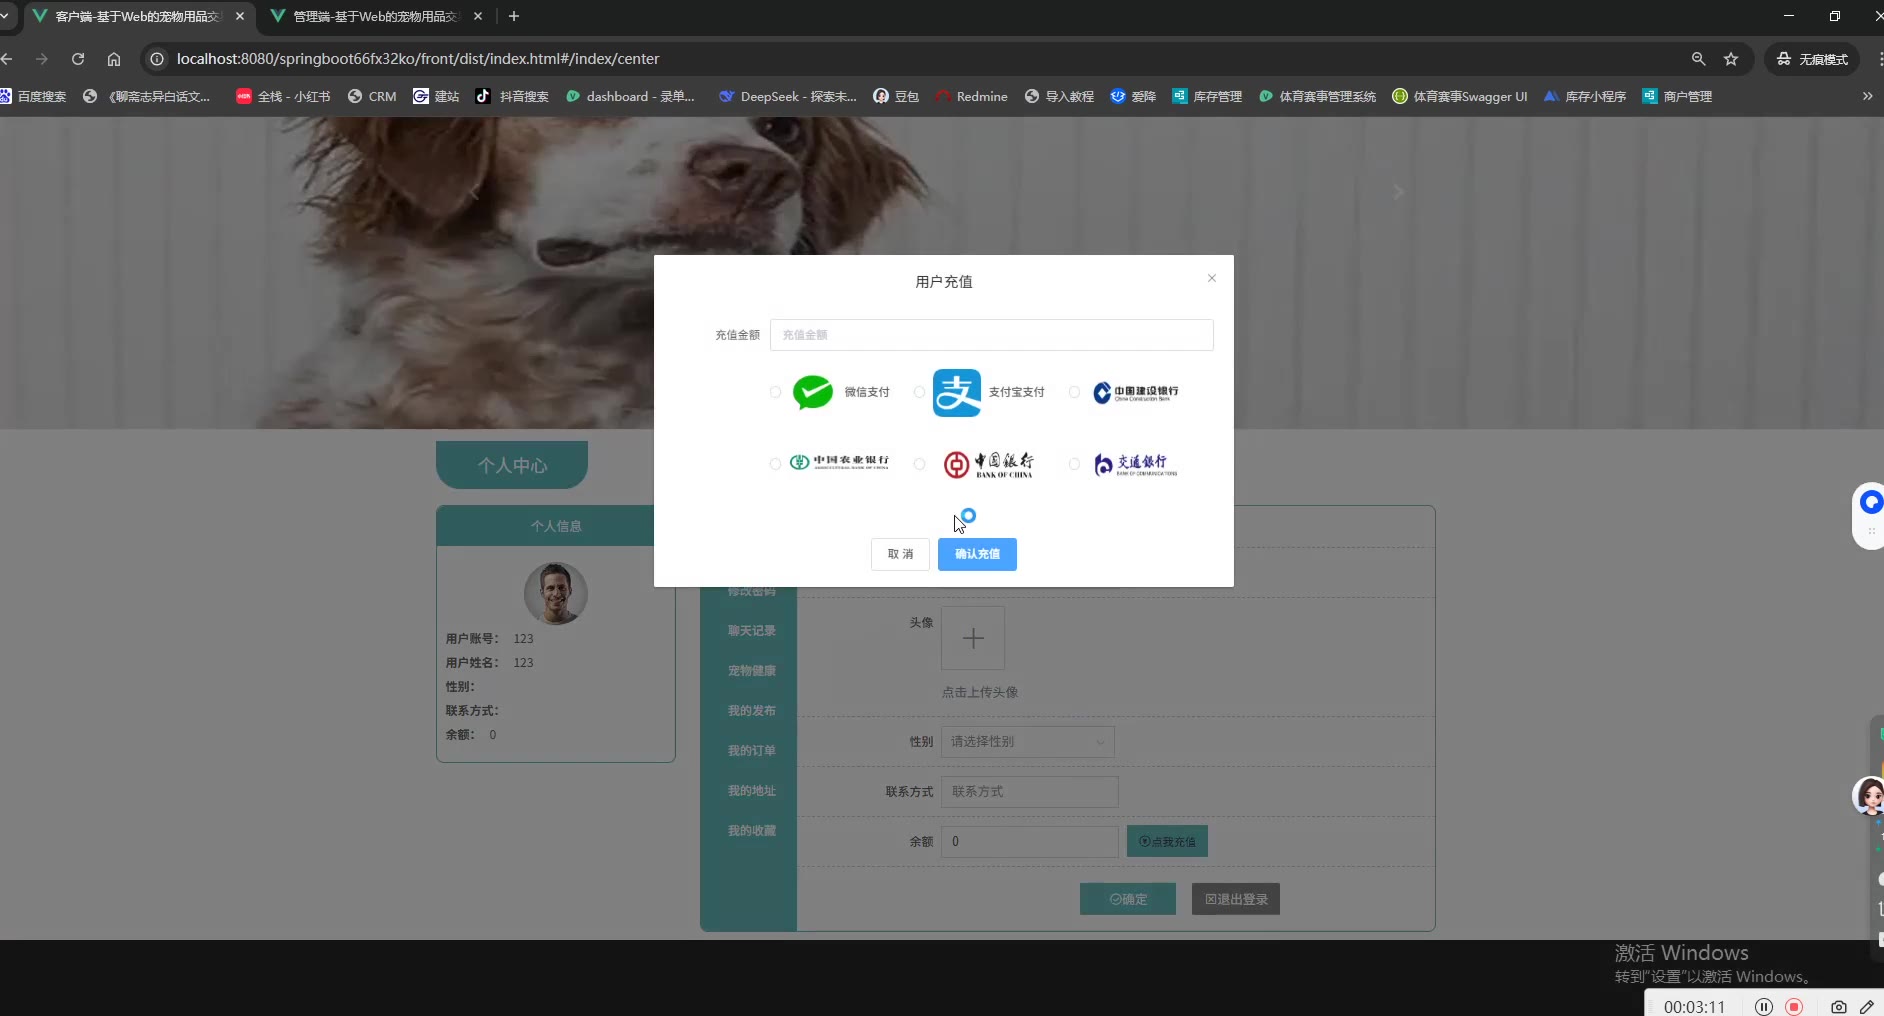Open 宠物健康 in the sidebar menu
The height and width of the screenshot is (1016, 1884).
tap(751, 671)
